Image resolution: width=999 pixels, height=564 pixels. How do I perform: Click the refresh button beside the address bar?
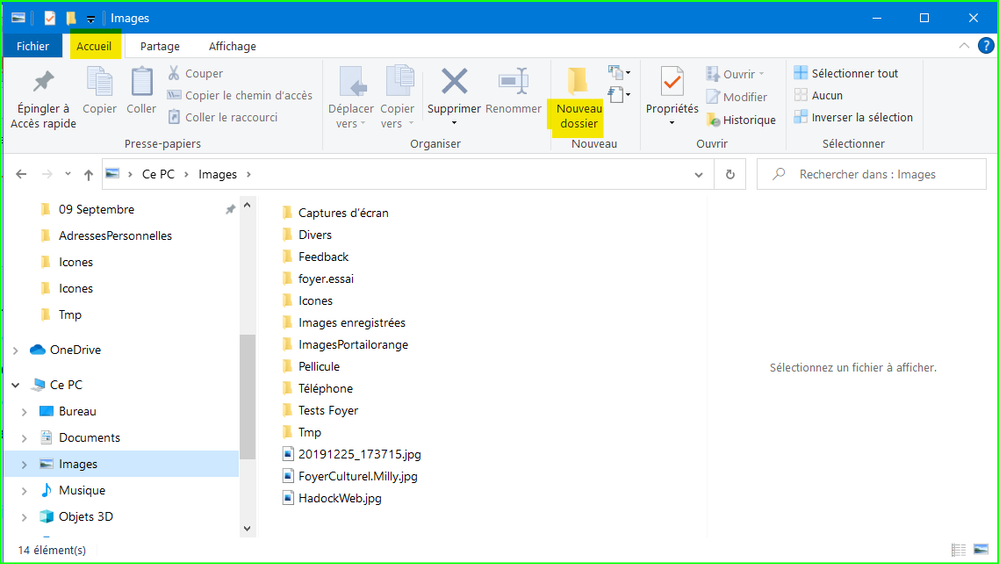730,174
